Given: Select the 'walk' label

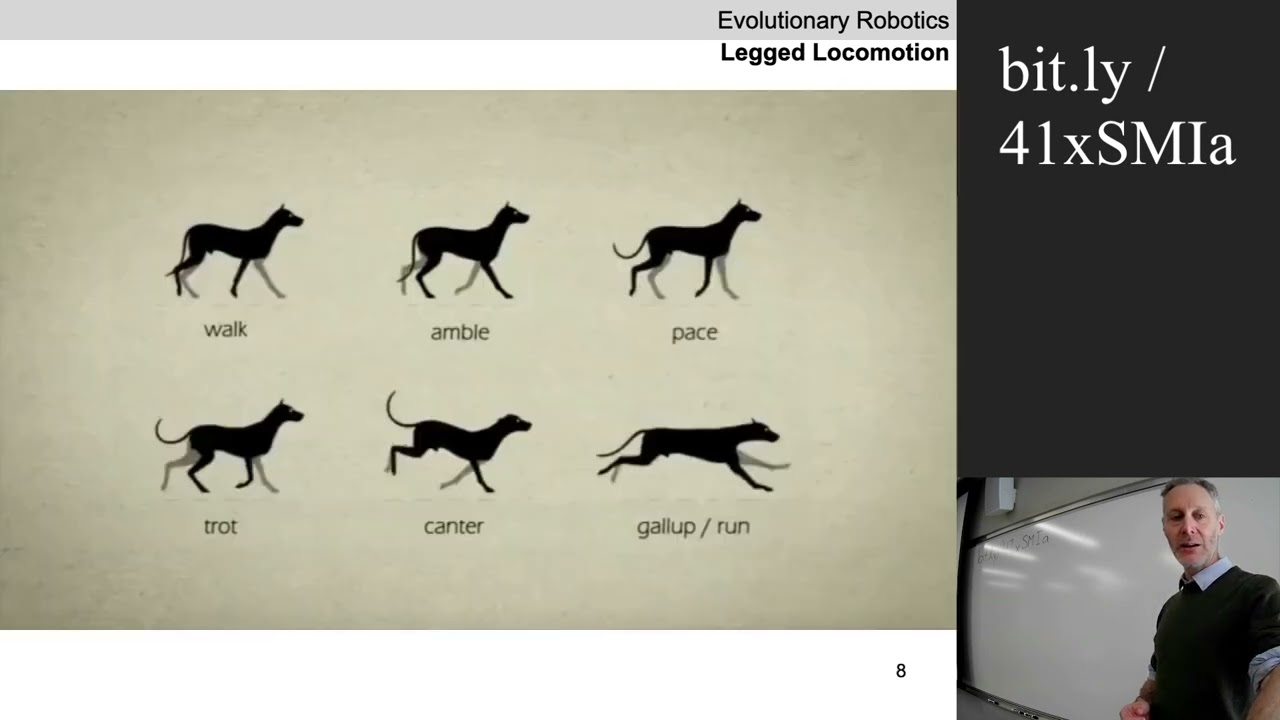Looking at the screenshot, I should tap(225, 329).
